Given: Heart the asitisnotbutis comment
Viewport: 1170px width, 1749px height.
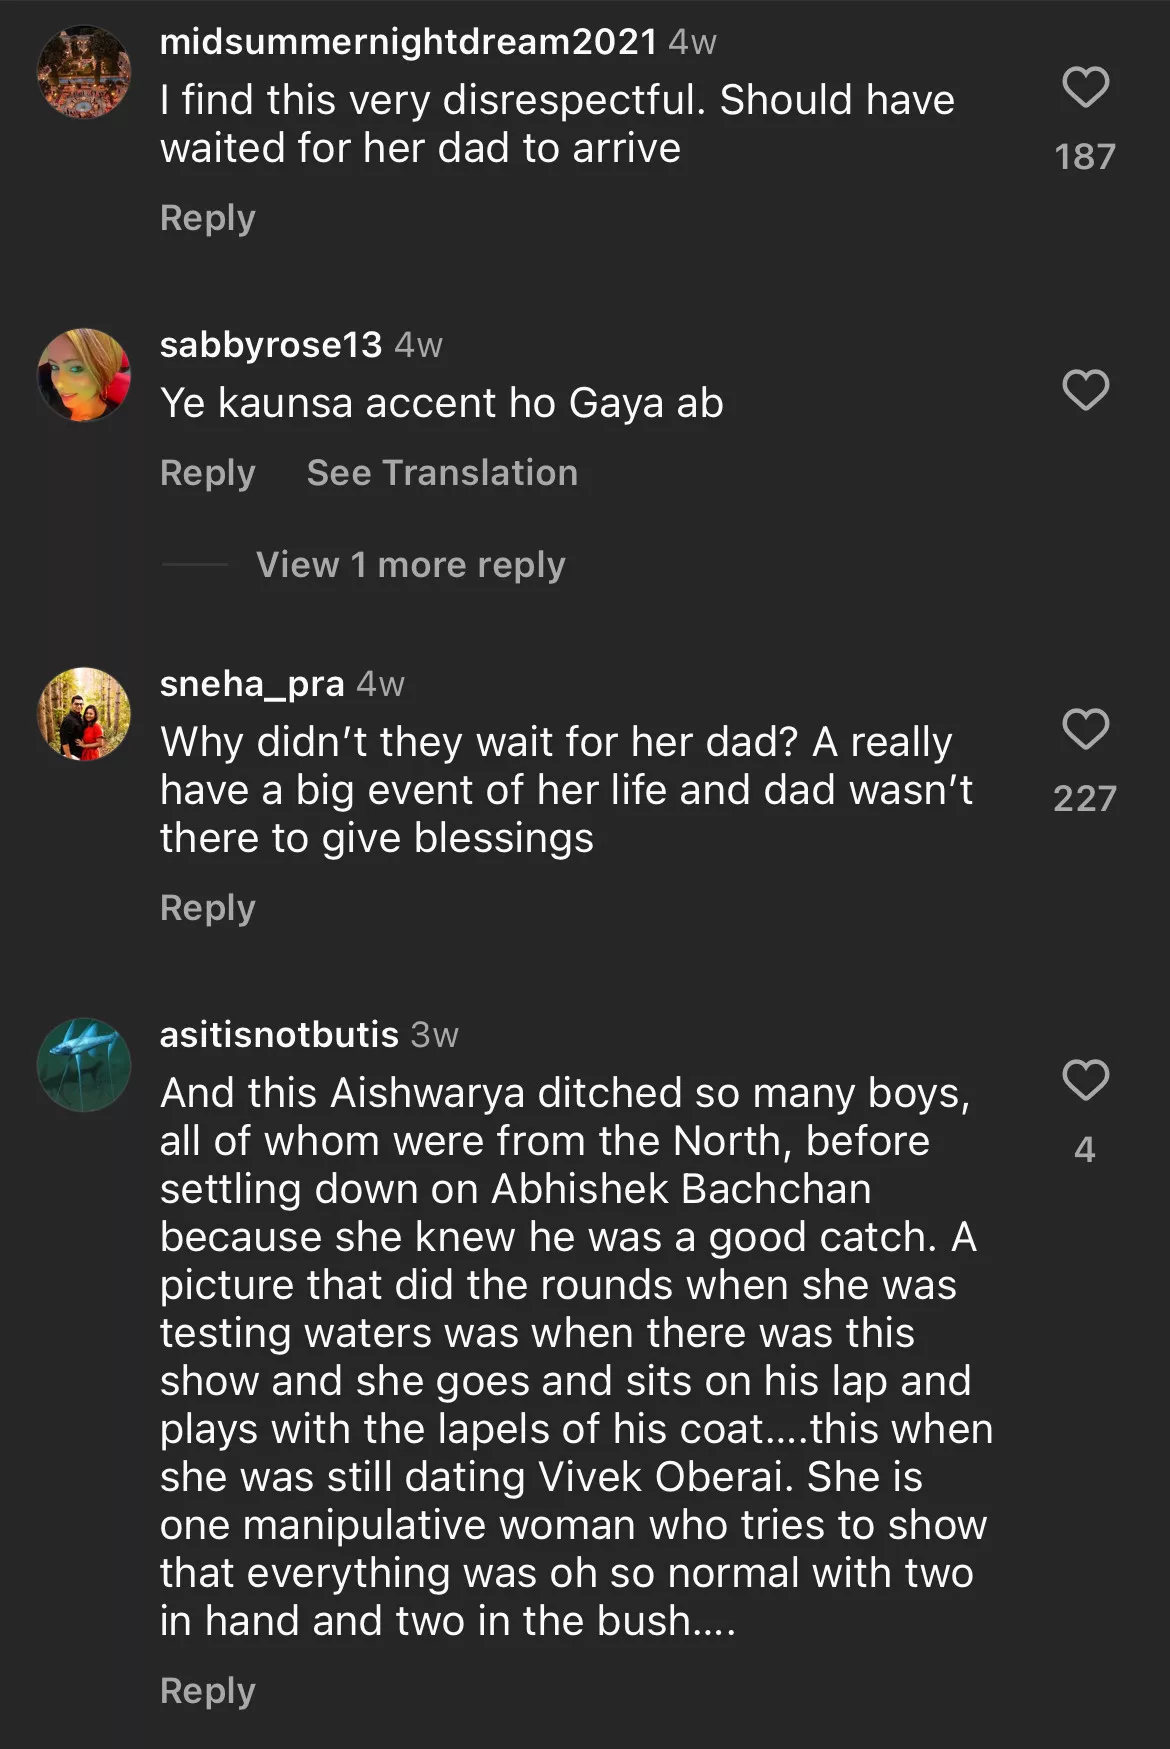Looking at the screenshot, I should coord(1085,1080).
